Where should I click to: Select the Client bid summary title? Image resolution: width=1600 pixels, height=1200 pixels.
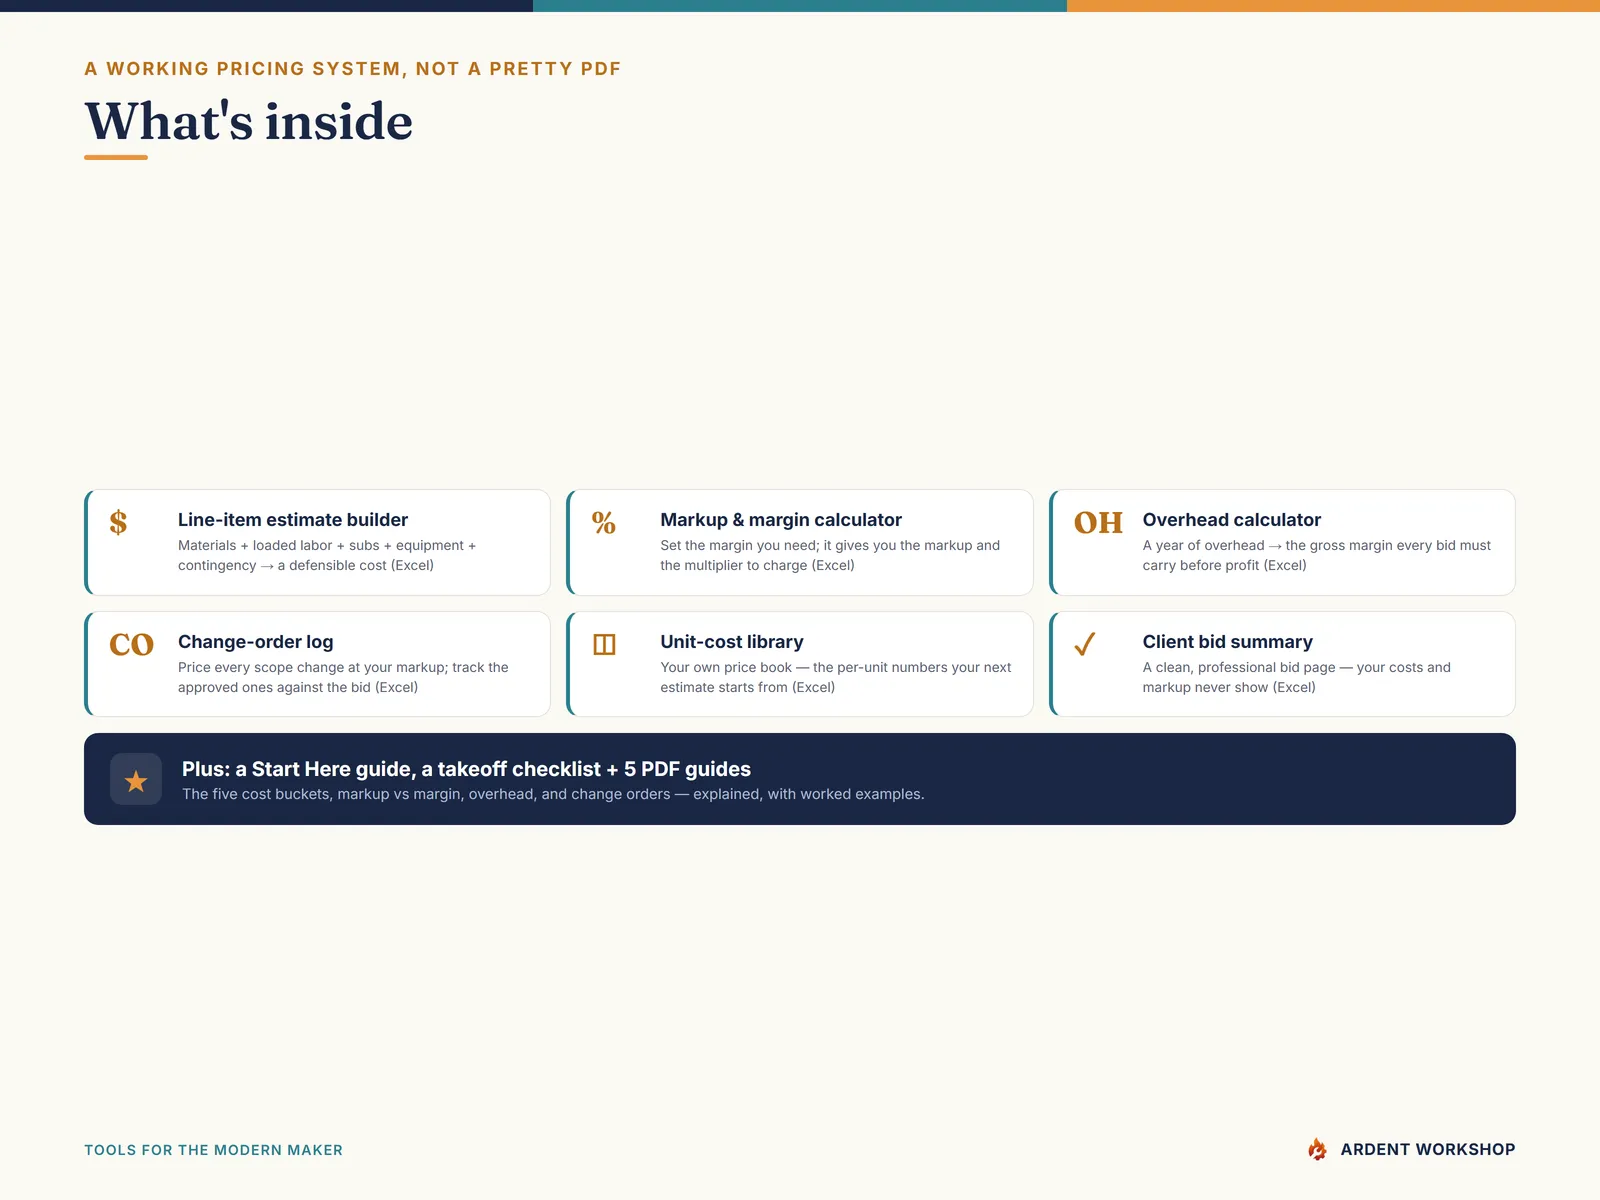(1228, 642)
